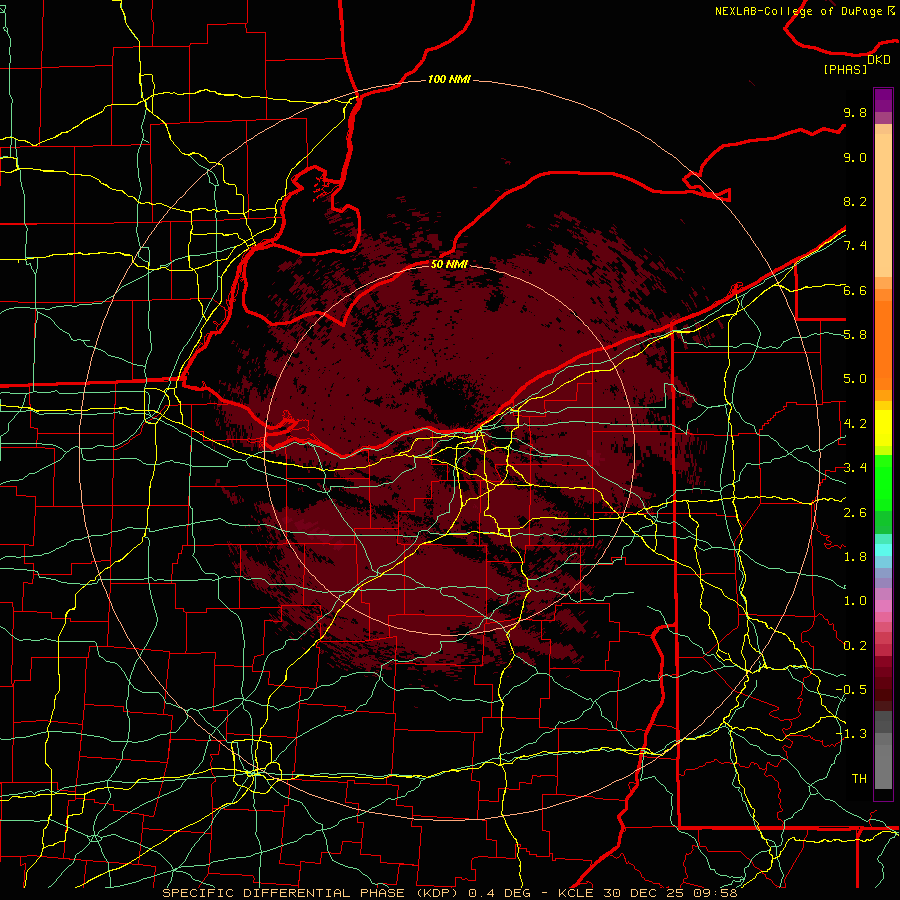
Task: Click the 0.4 DEG elevation text
Action: pyautogui.click(x=498, y=893)
